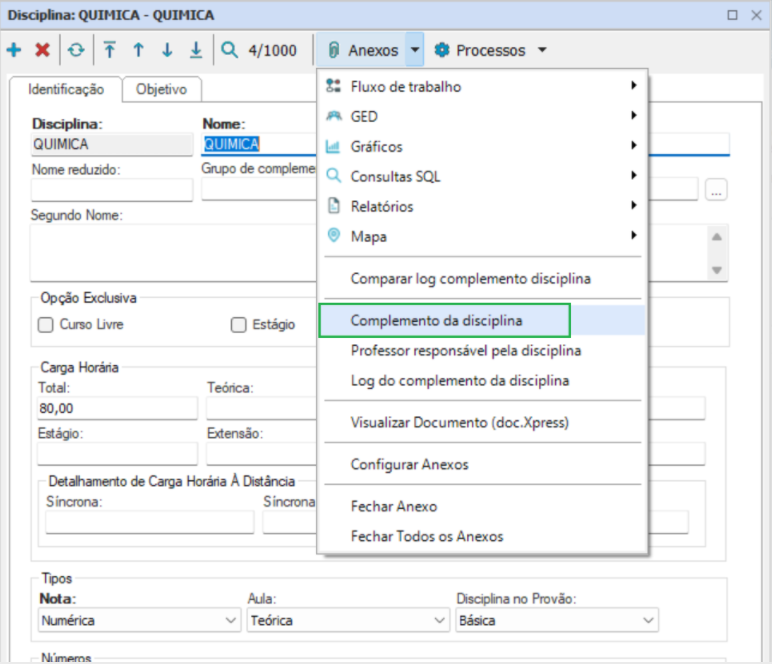
Task: Go to the previous record
Action: coord(138,50)
